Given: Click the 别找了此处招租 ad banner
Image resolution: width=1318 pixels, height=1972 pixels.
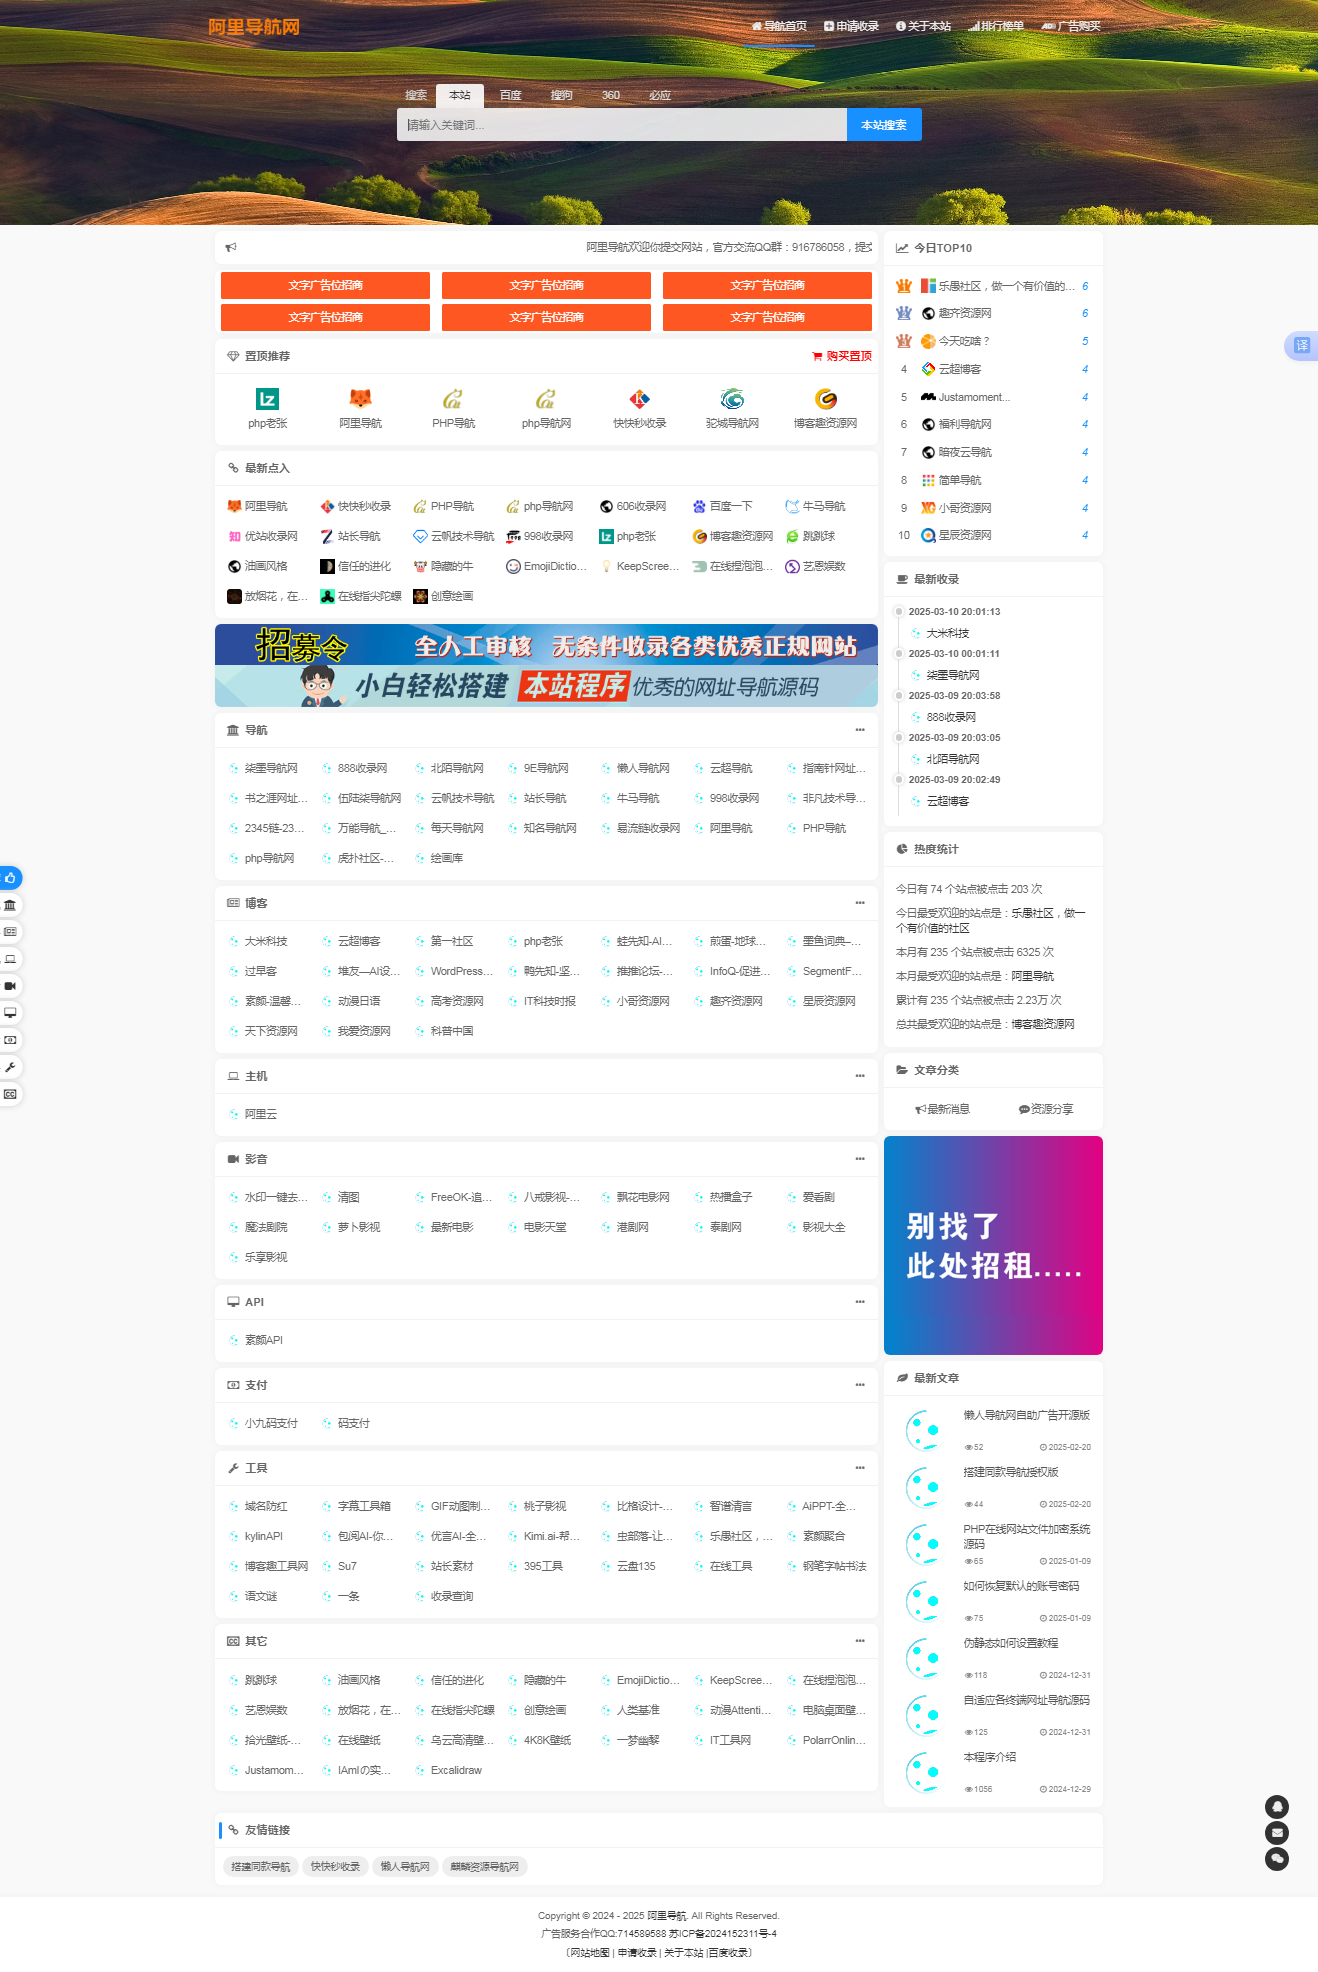Looking at the screenshot, I should [x=993, y=1246].
